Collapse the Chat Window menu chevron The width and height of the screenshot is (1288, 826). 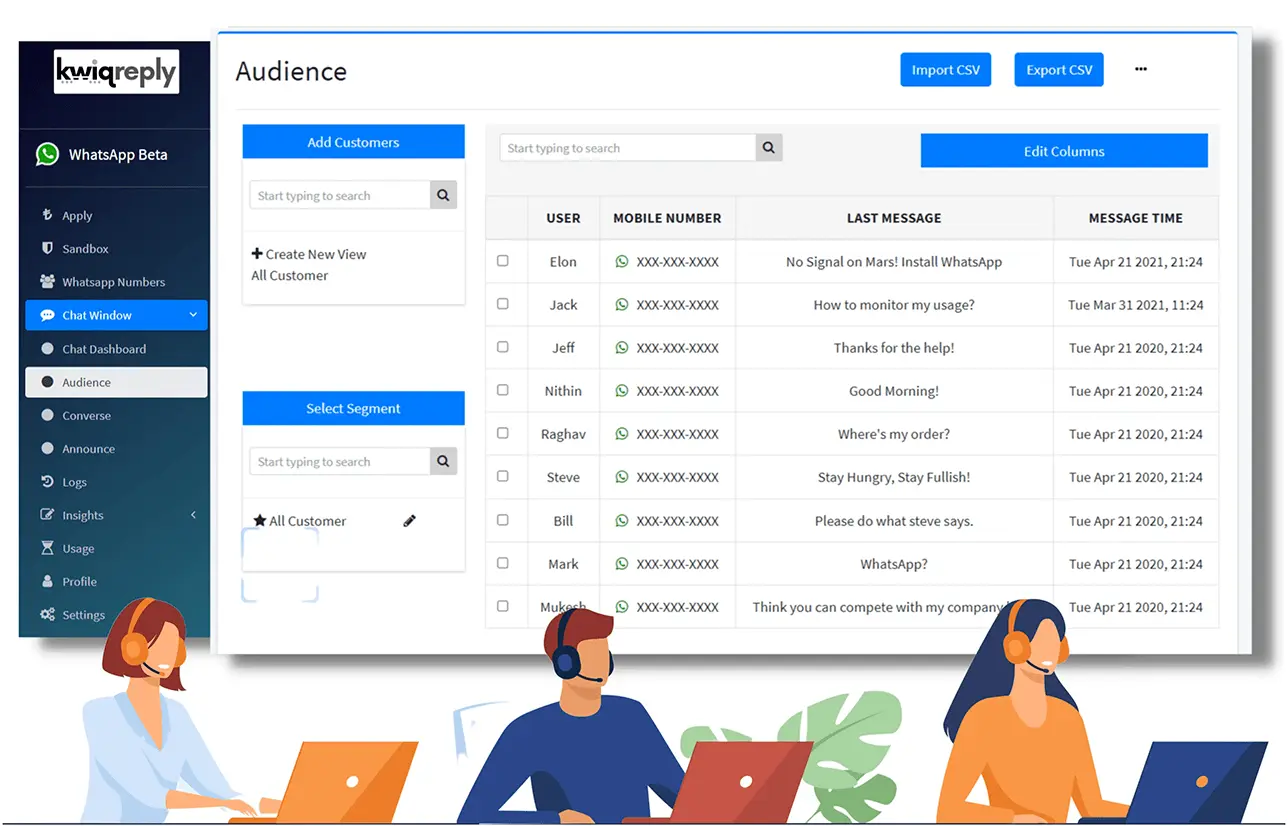195,315
